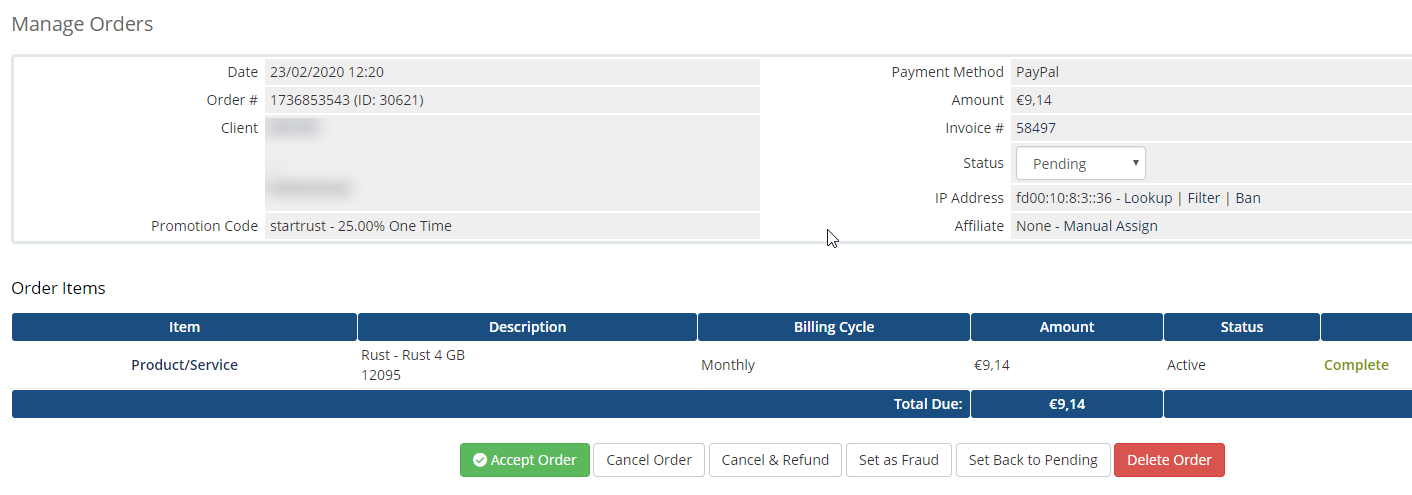Screen dimensions: 1412x495
Task: Click the Amount column header in Order Items
Action: [x=1066, y=327]
